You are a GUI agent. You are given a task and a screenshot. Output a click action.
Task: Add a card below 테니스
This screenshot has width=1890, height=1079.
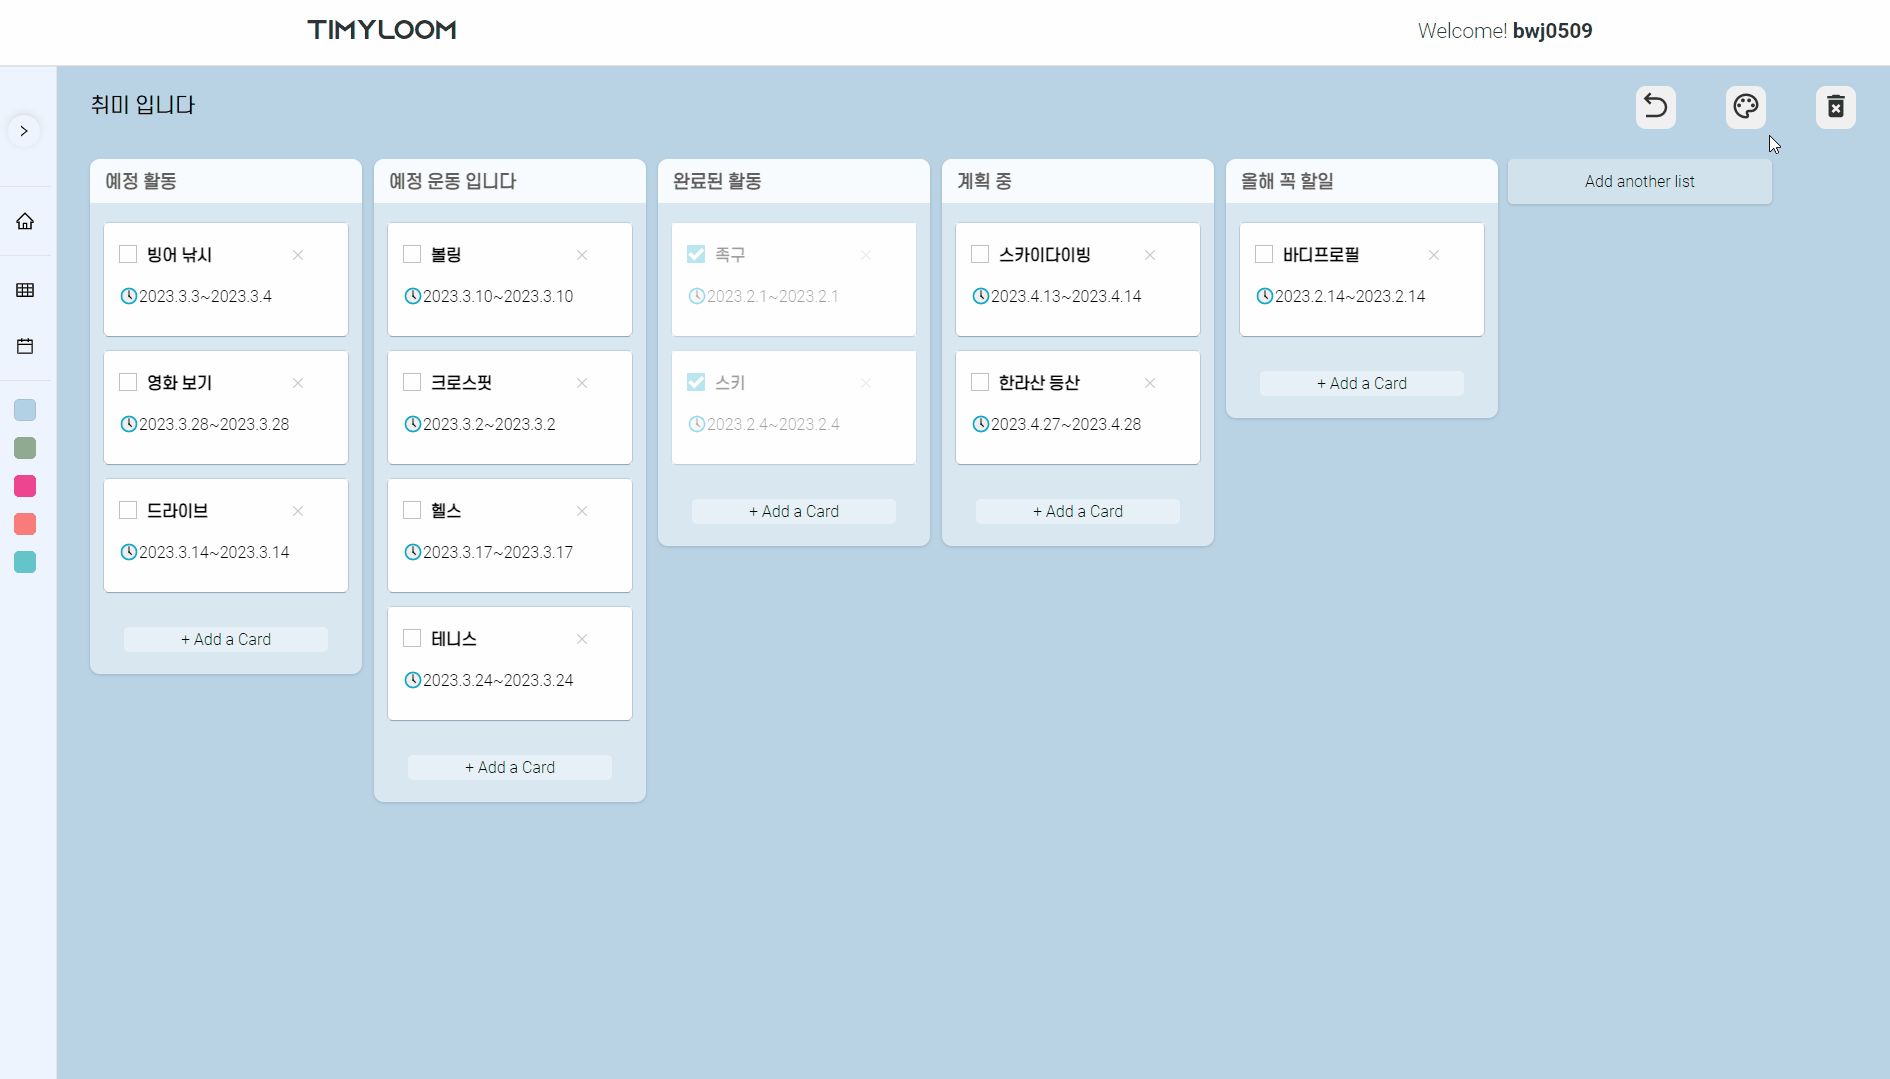[509, 767]
